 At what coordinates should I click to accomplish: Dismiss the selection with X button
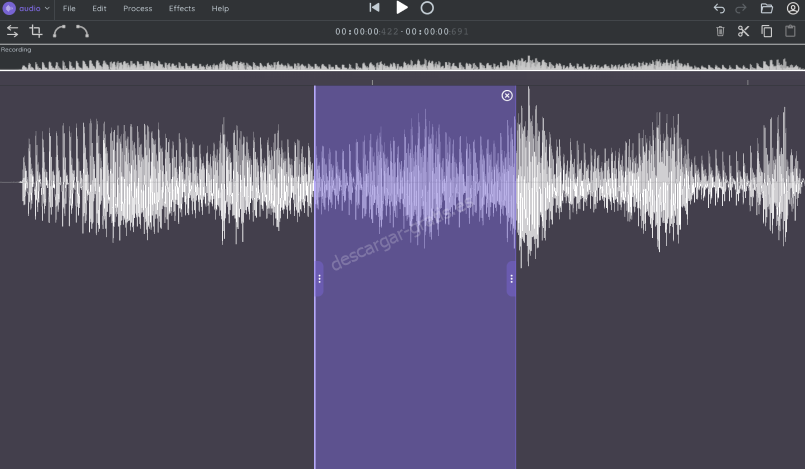pos(507,95)
